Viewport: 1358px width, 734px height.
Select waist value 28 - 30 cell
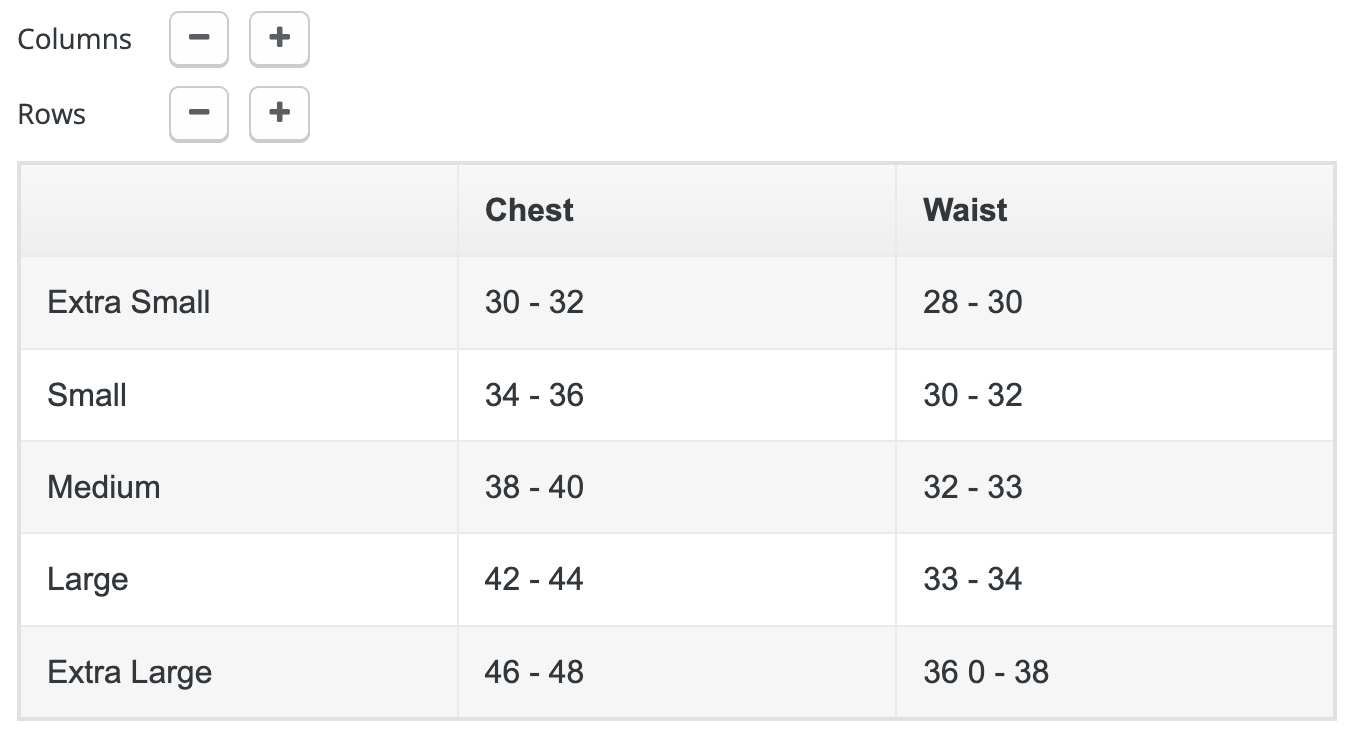point(1115,302)
